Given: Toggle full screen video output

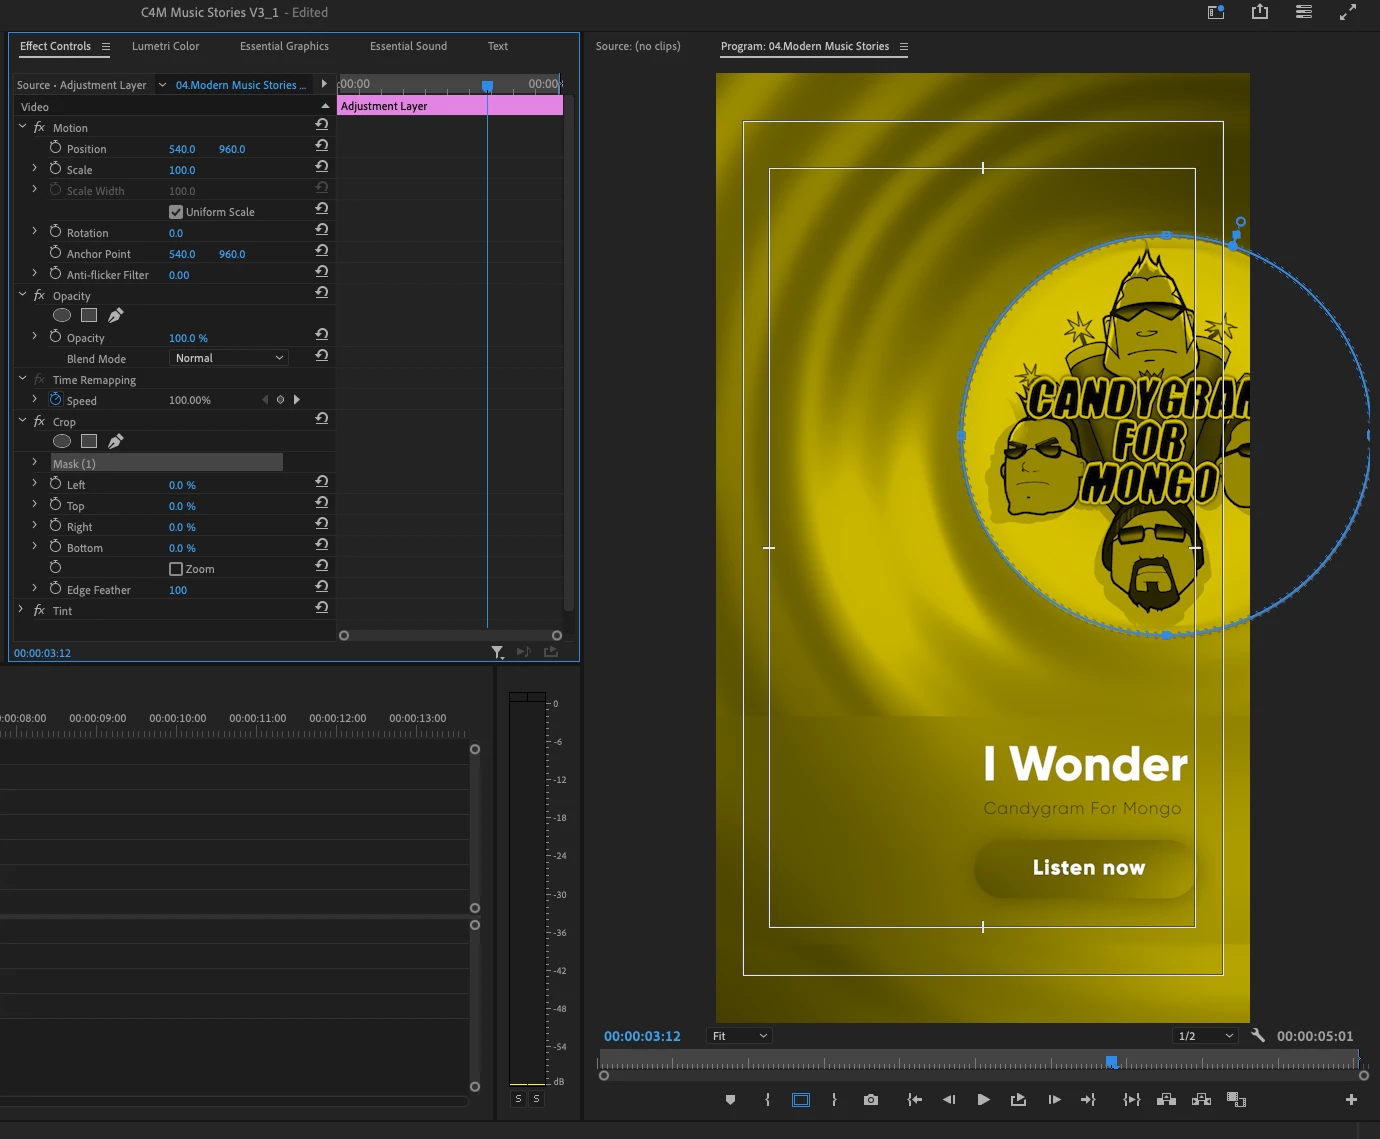Looking at the screenshot, I should point(1348,12).
